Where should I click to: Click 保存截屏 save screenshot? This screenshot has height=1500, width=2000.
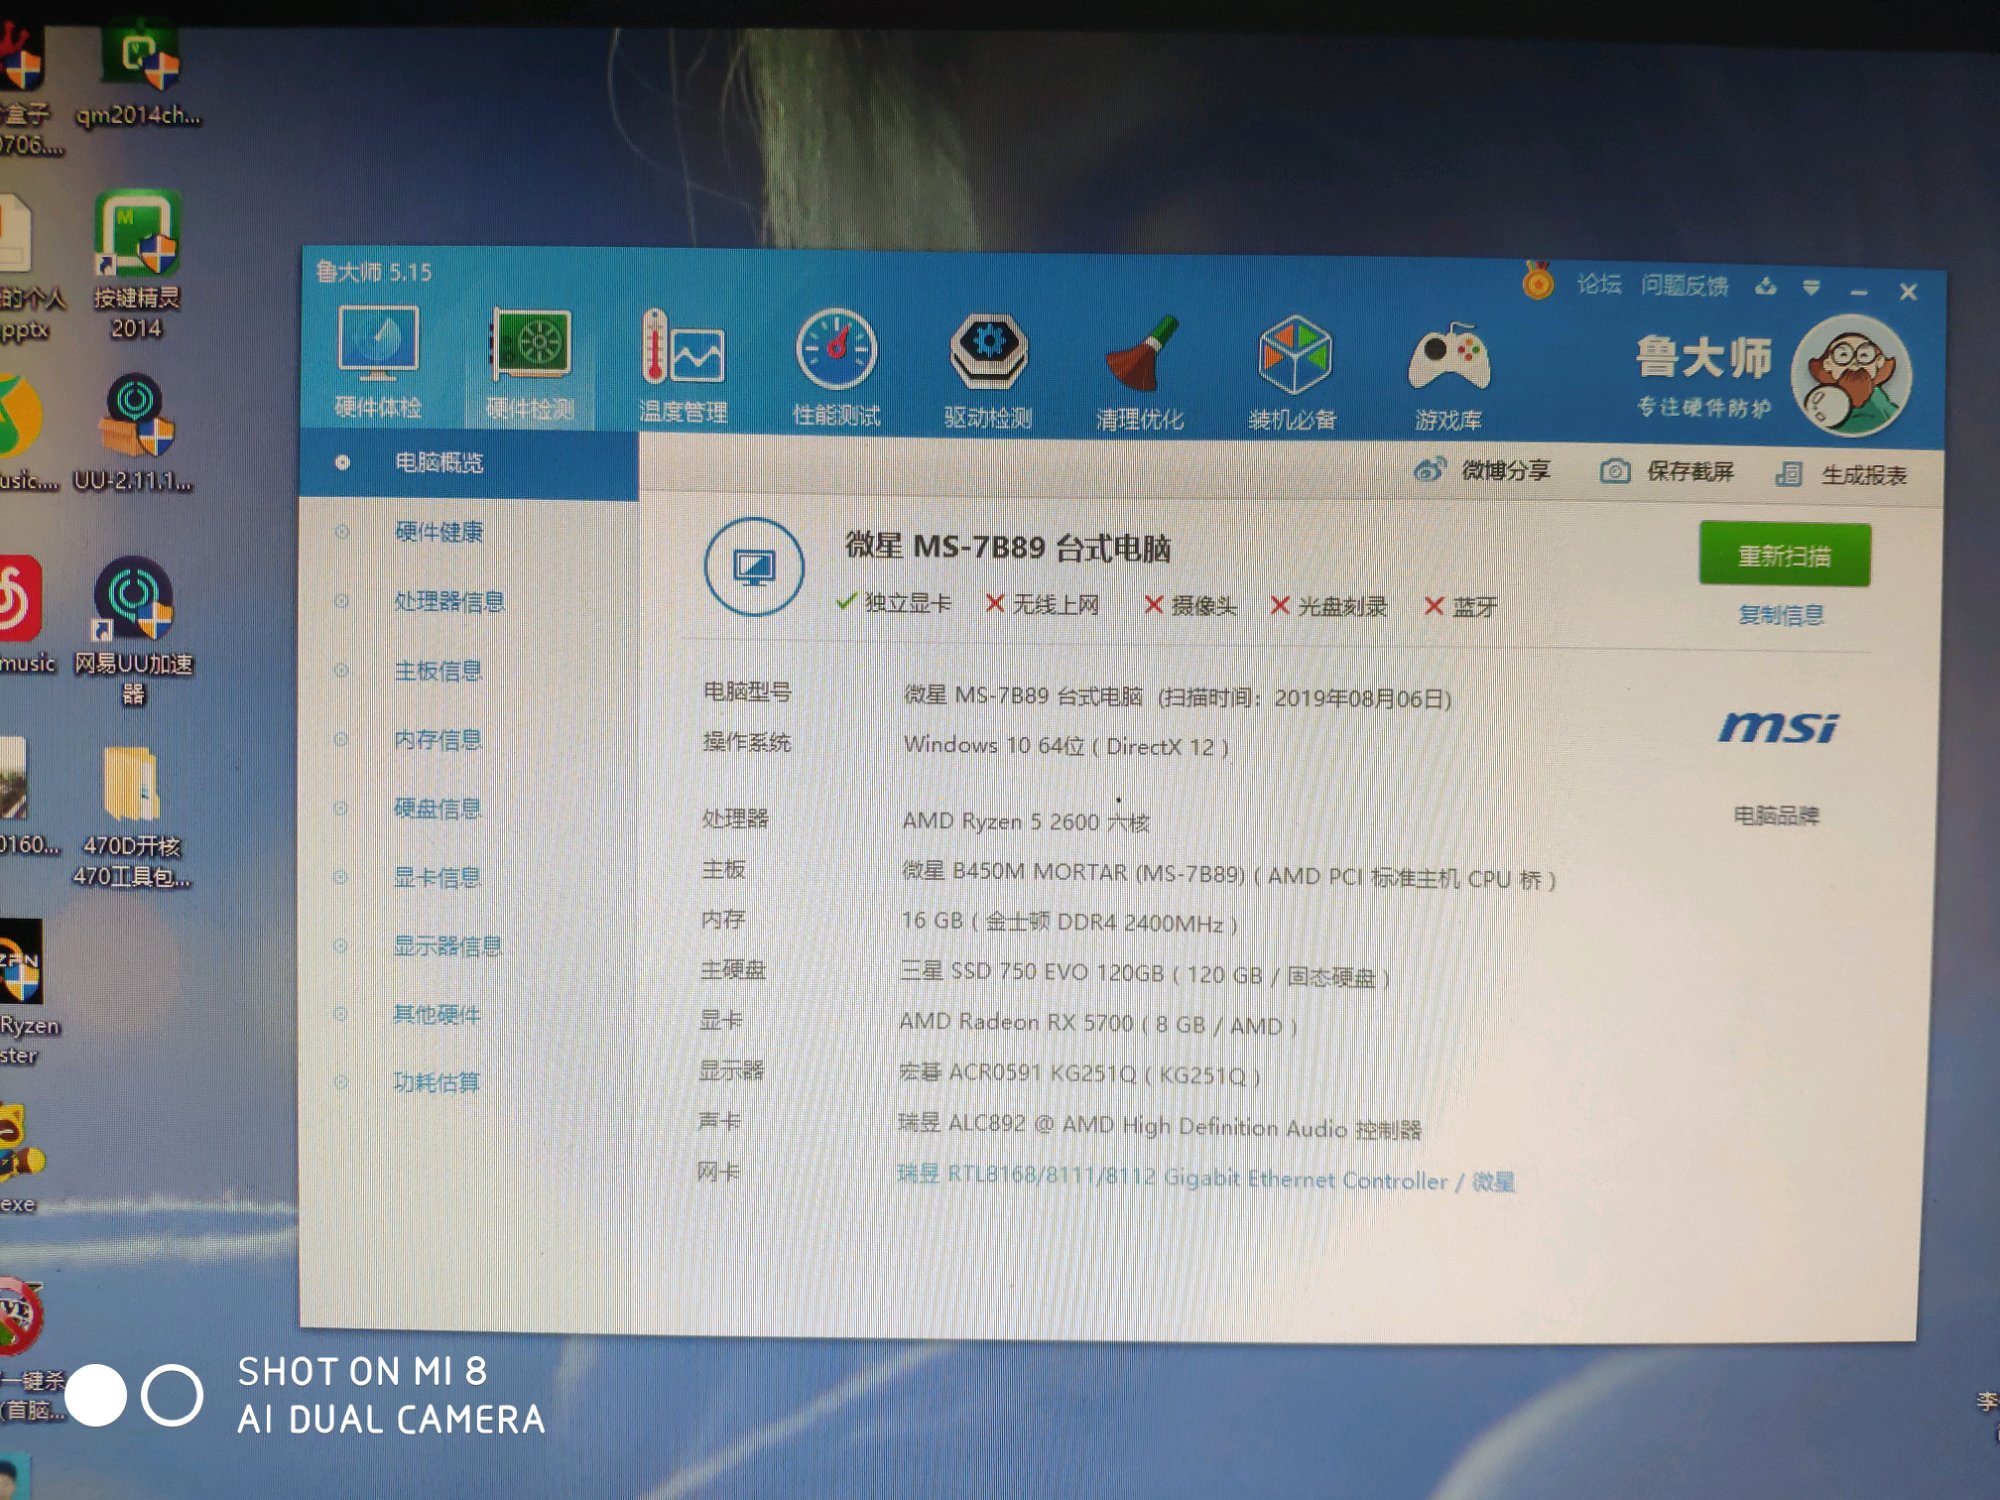pos(1667,471)
